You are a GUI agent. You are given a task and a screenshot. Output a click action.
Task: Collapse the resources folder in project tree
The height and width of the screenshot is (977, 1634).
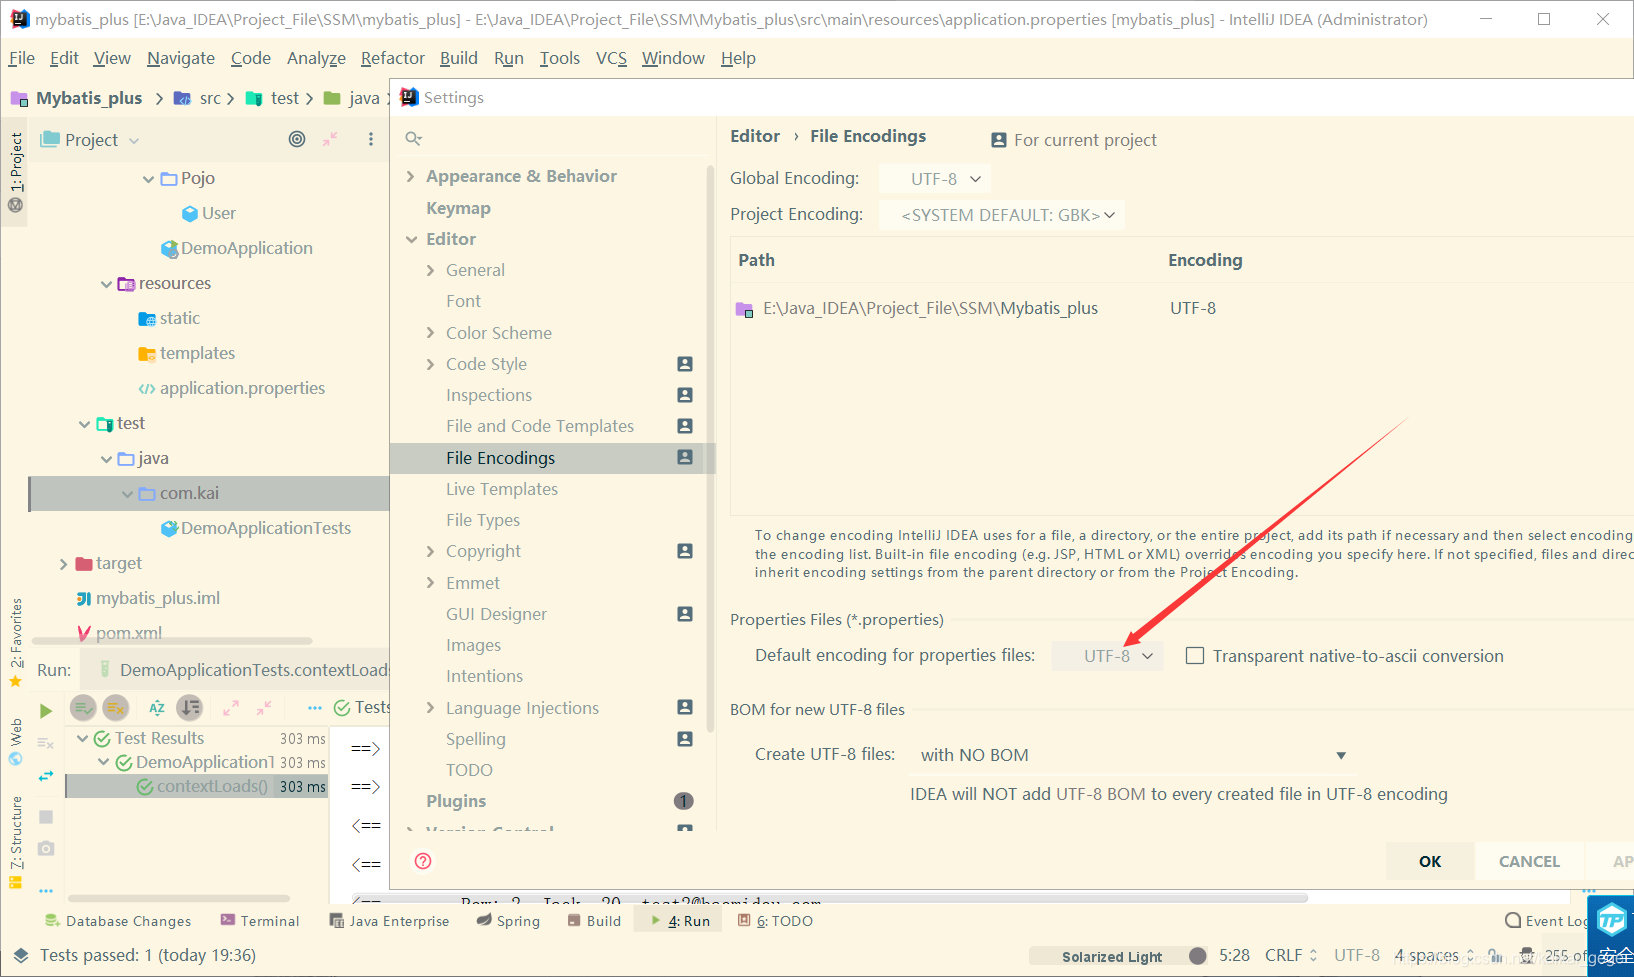click(x=107, y=284)
